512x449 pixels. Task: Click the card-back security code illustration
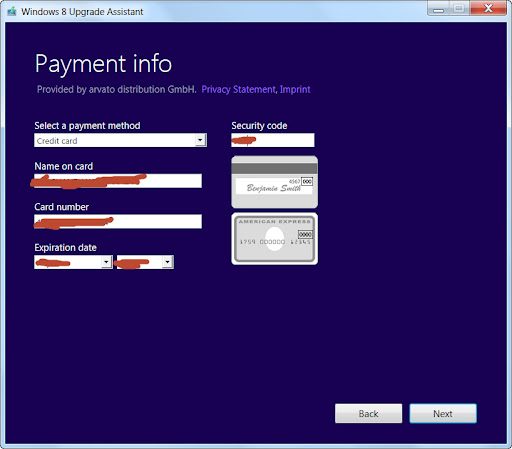pos(275,182)
